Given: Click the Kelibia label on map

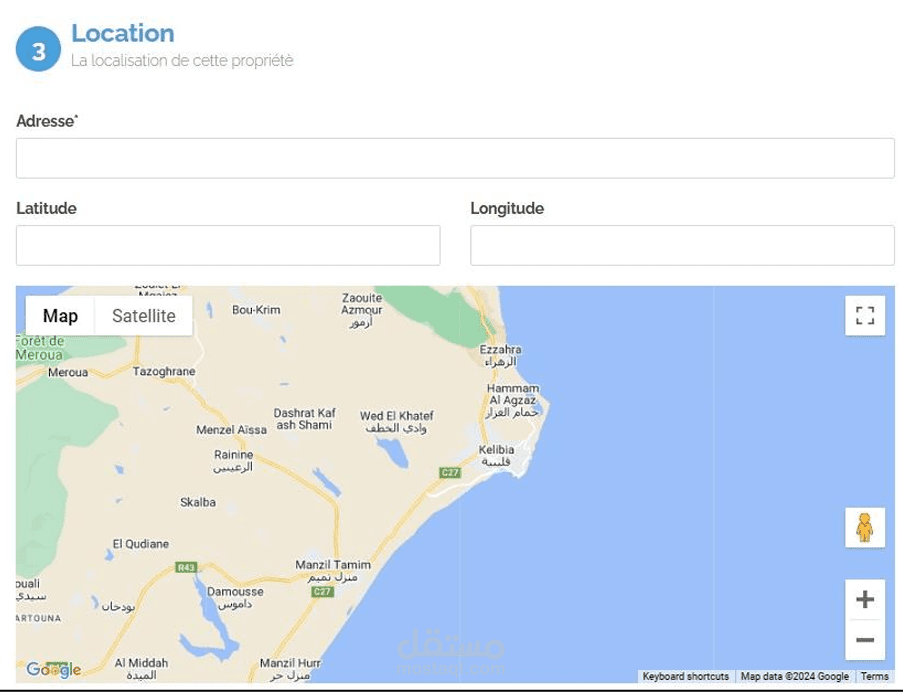Looking at the screenshot, I should [x=496, y=455].
